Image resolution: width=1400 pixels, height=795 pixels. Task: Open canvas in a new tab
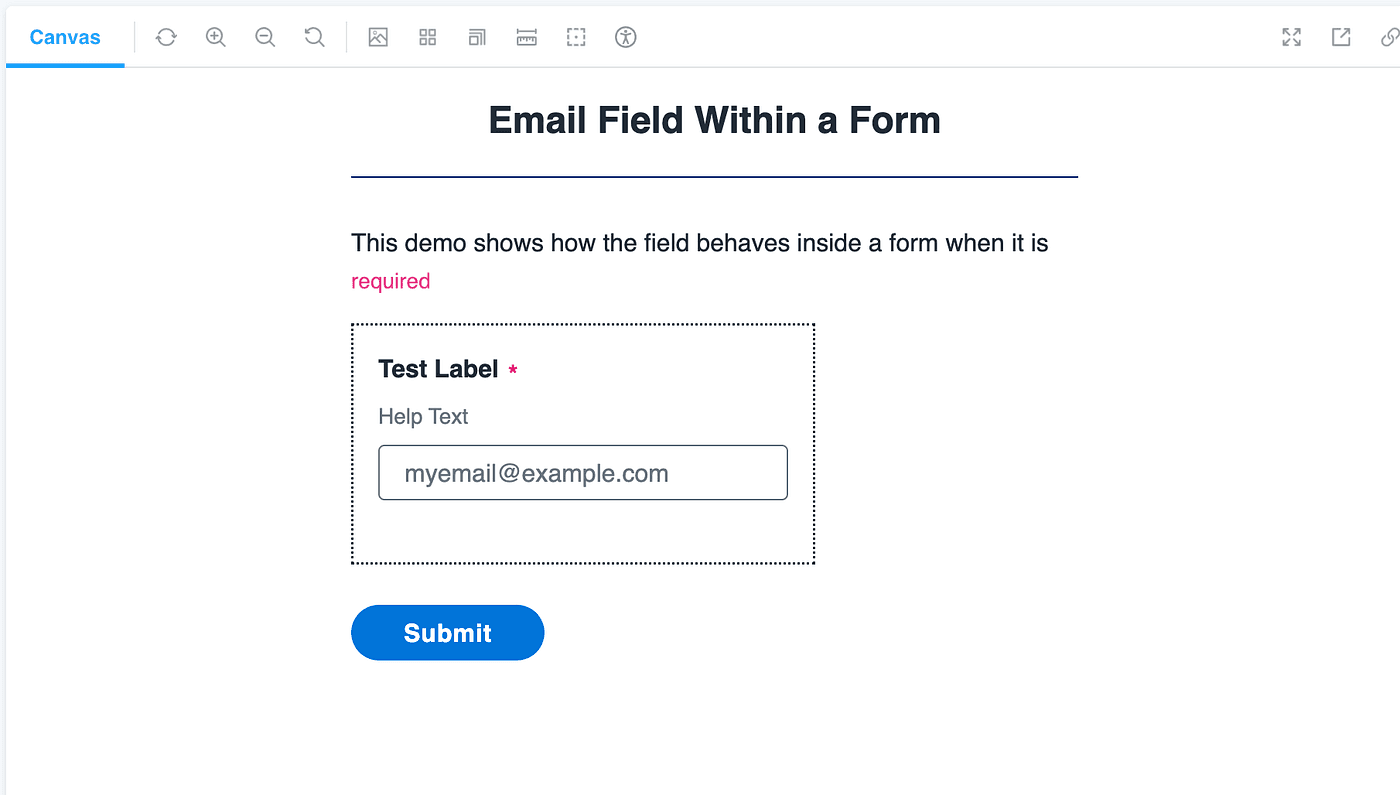tap(1341, 38)
